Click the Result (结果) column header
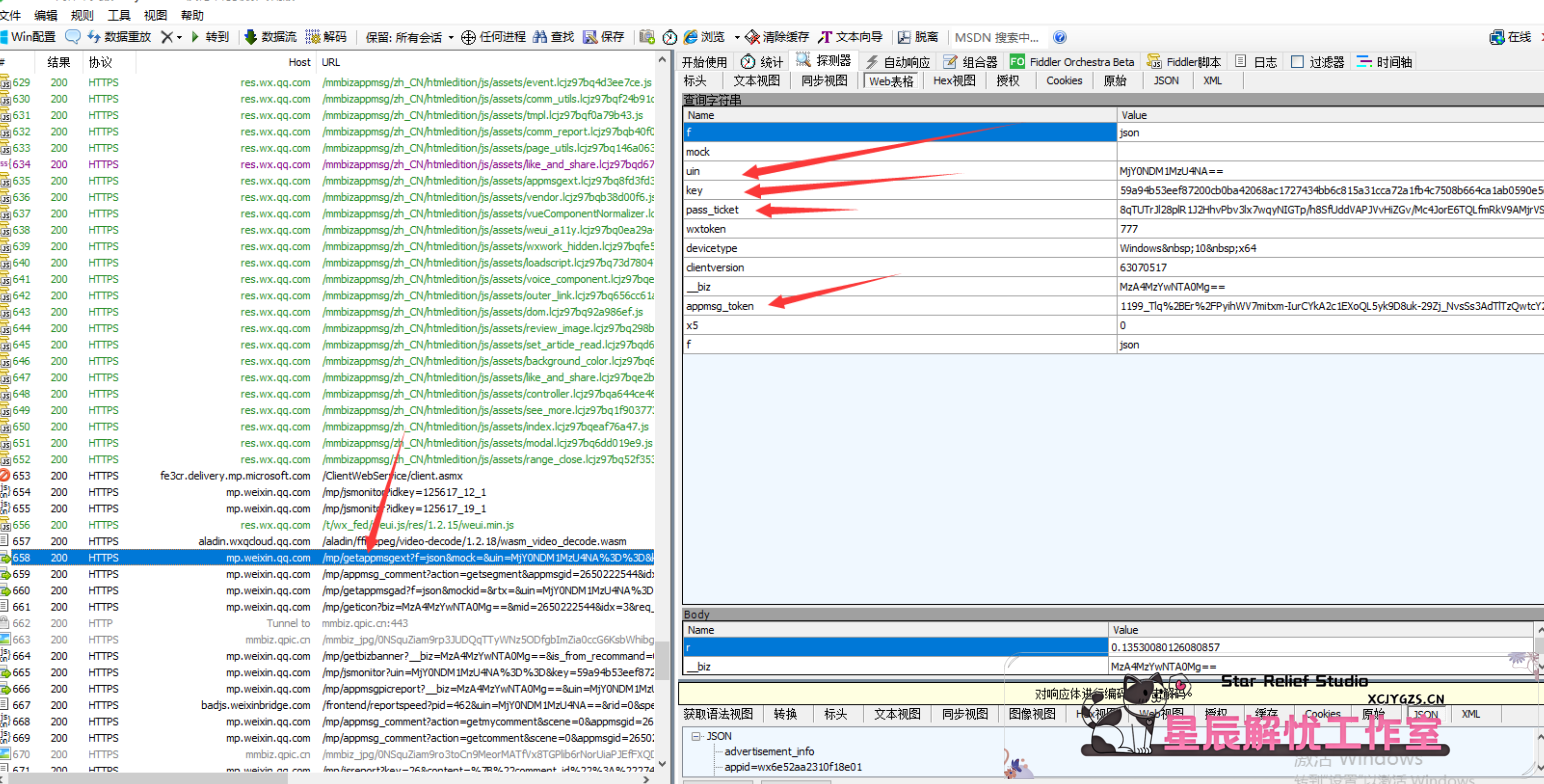 pos(60,62)
